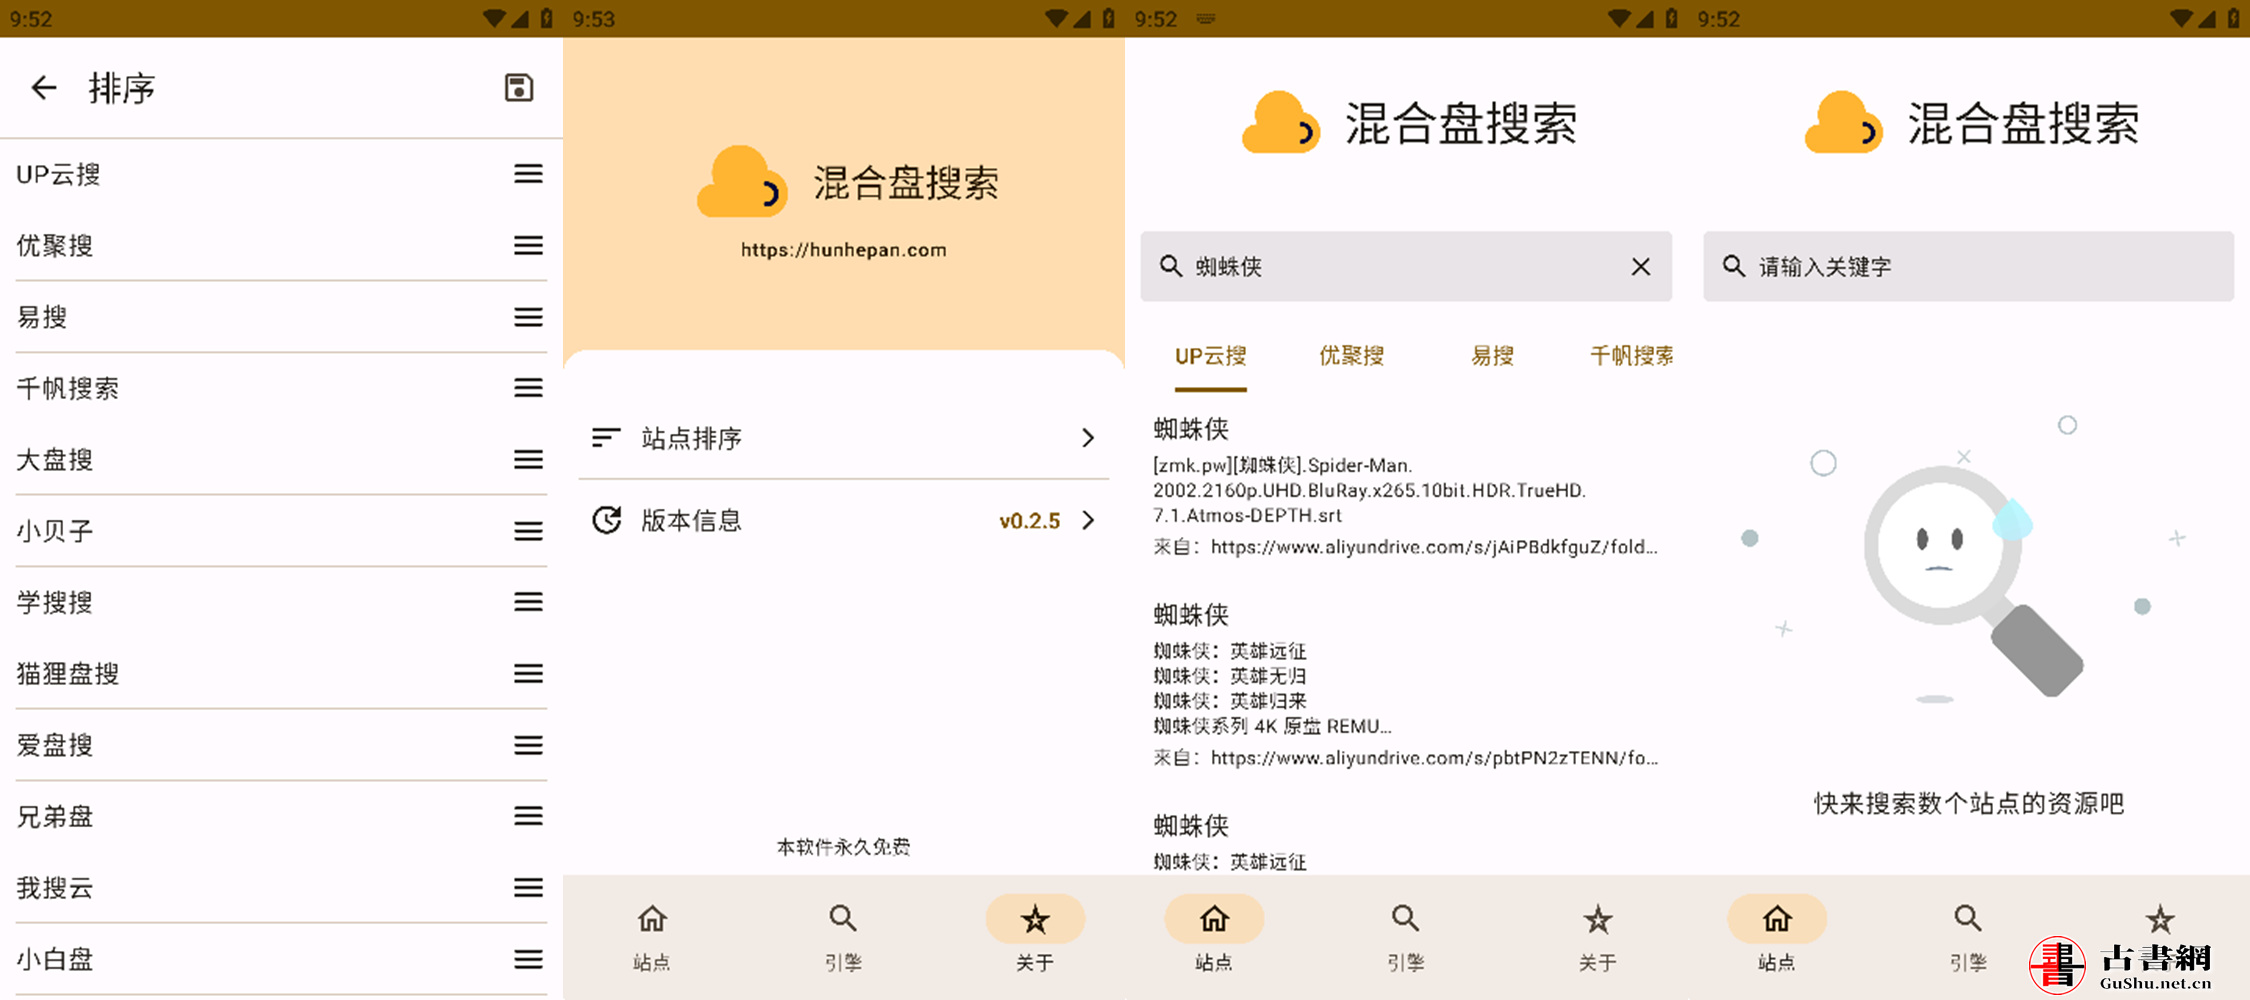This screenshot has width=2250, height=1000.
Task: Select 关于 tab on about screen
Action: (x=1035, y=938)
